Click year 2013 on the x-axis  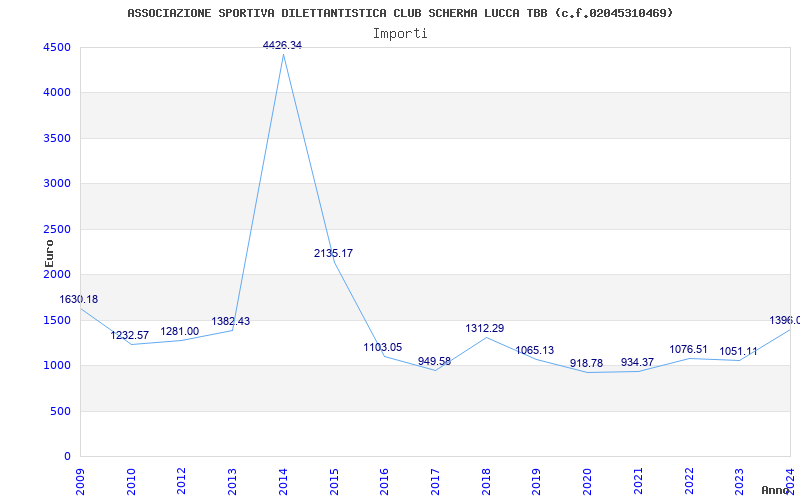[x=233, y=481]
